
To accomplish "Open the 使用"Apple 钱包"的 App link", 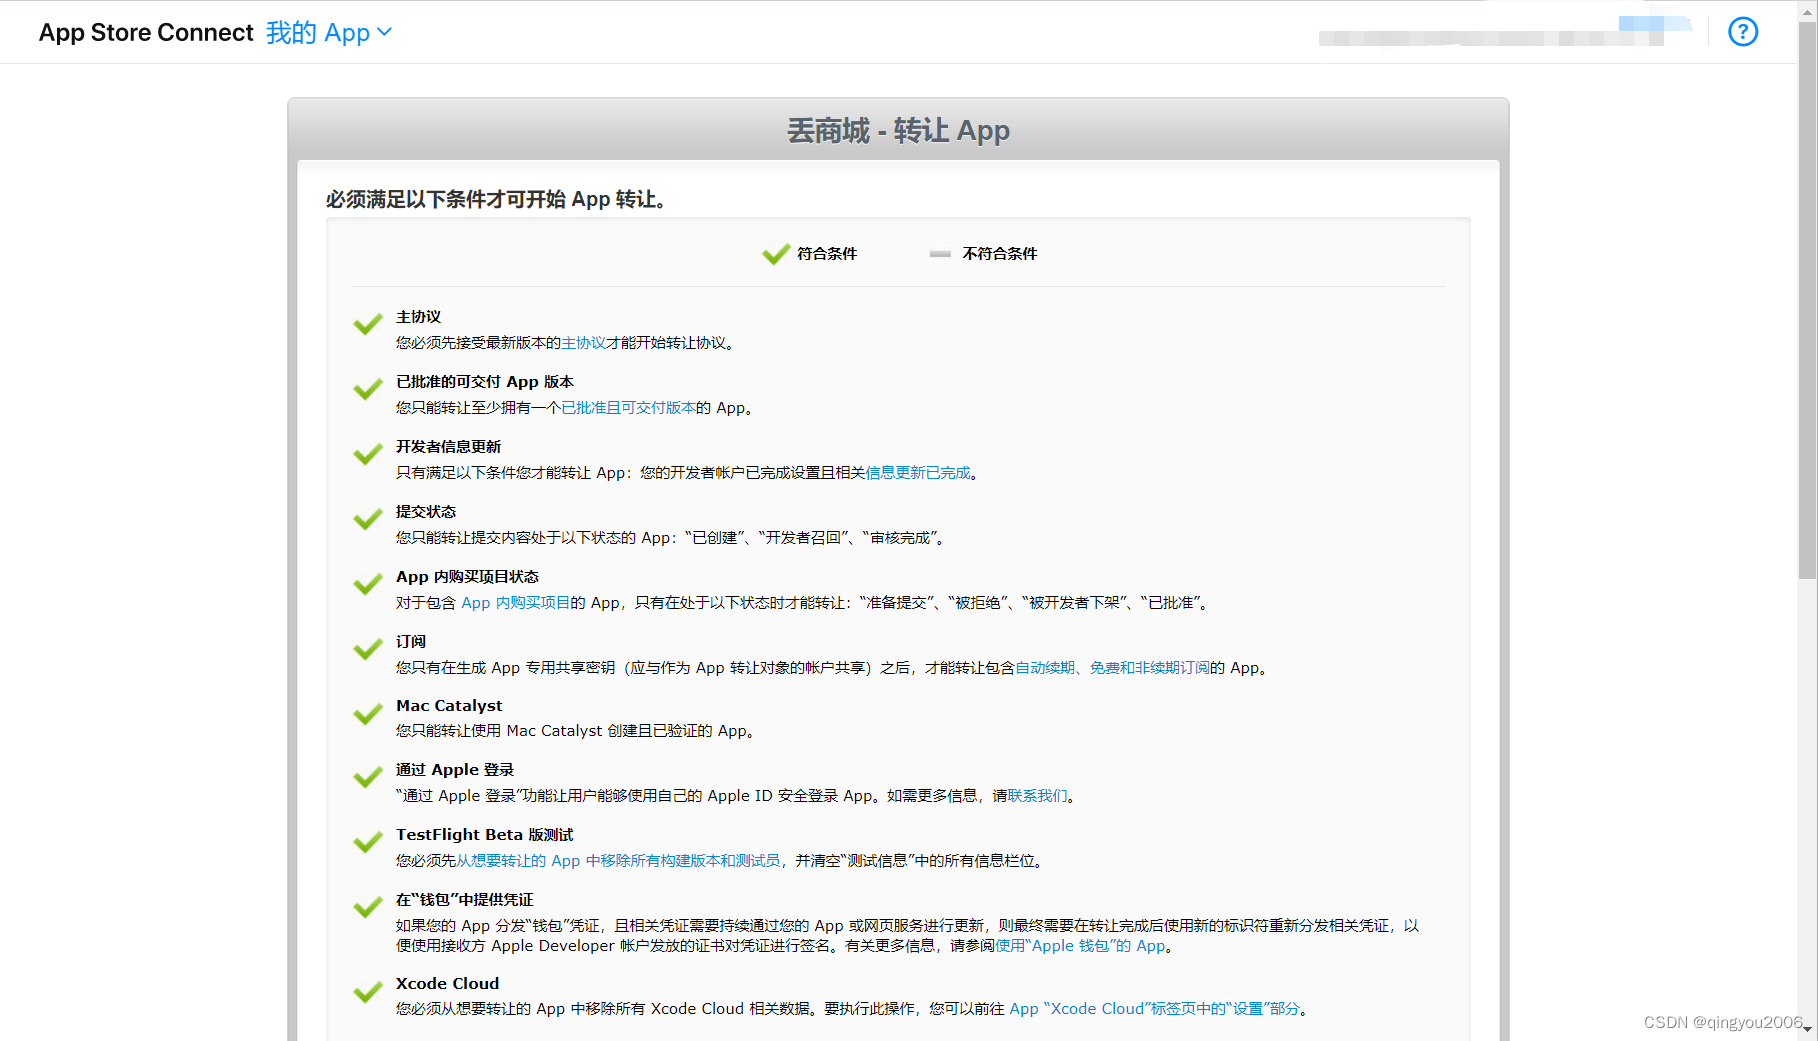I will 1080,946.
